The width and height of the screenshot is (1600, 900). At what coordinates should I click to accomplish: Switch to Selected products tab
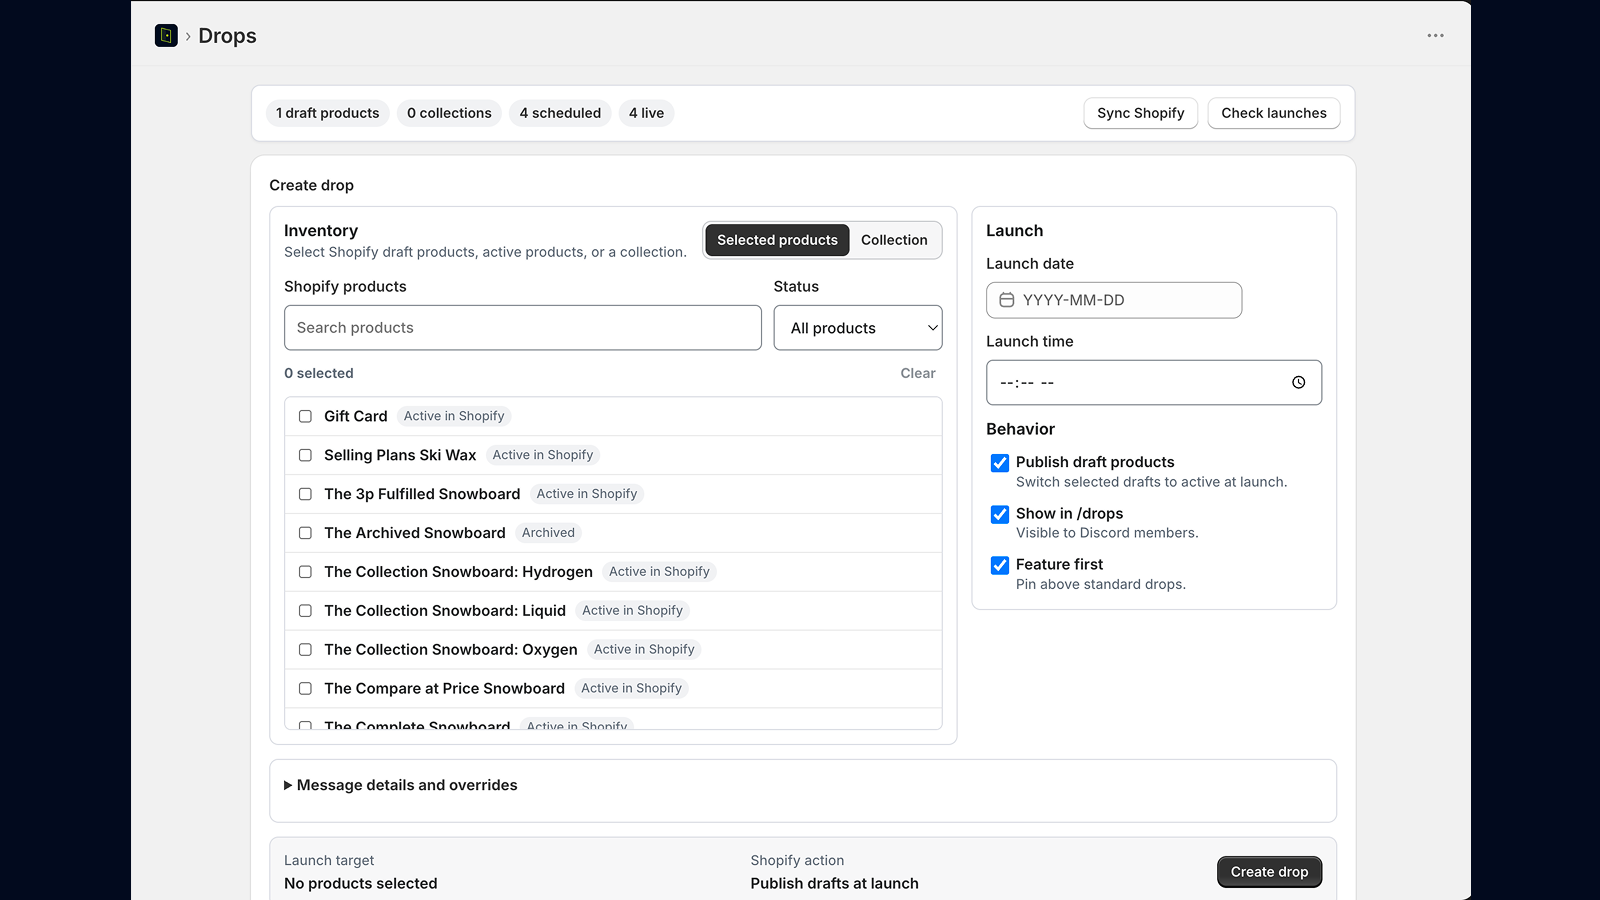(x=777, y=240)
